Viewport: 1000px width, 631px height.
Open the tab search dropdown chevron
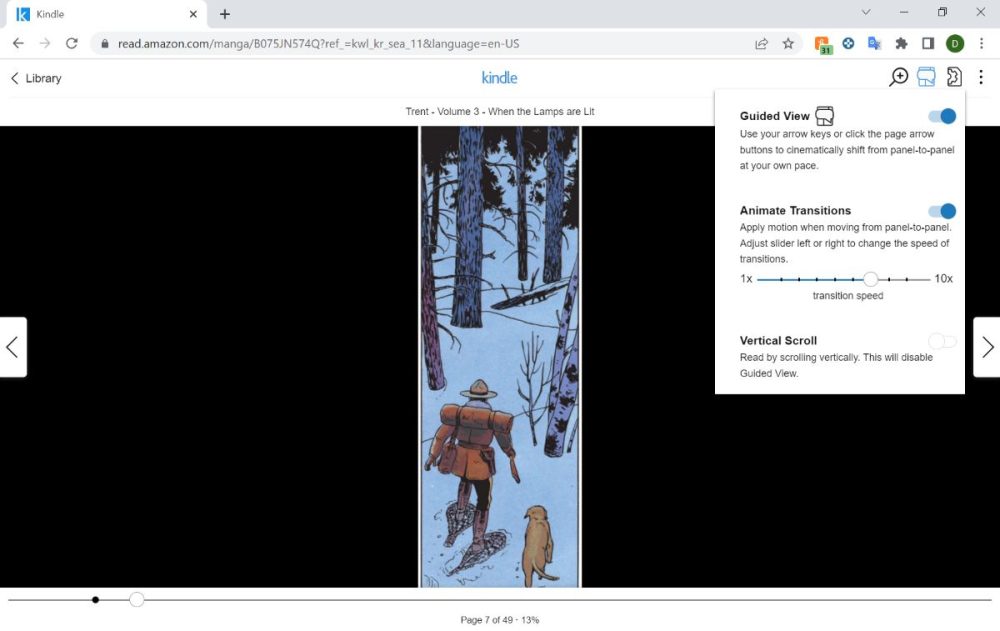(865, 12)
